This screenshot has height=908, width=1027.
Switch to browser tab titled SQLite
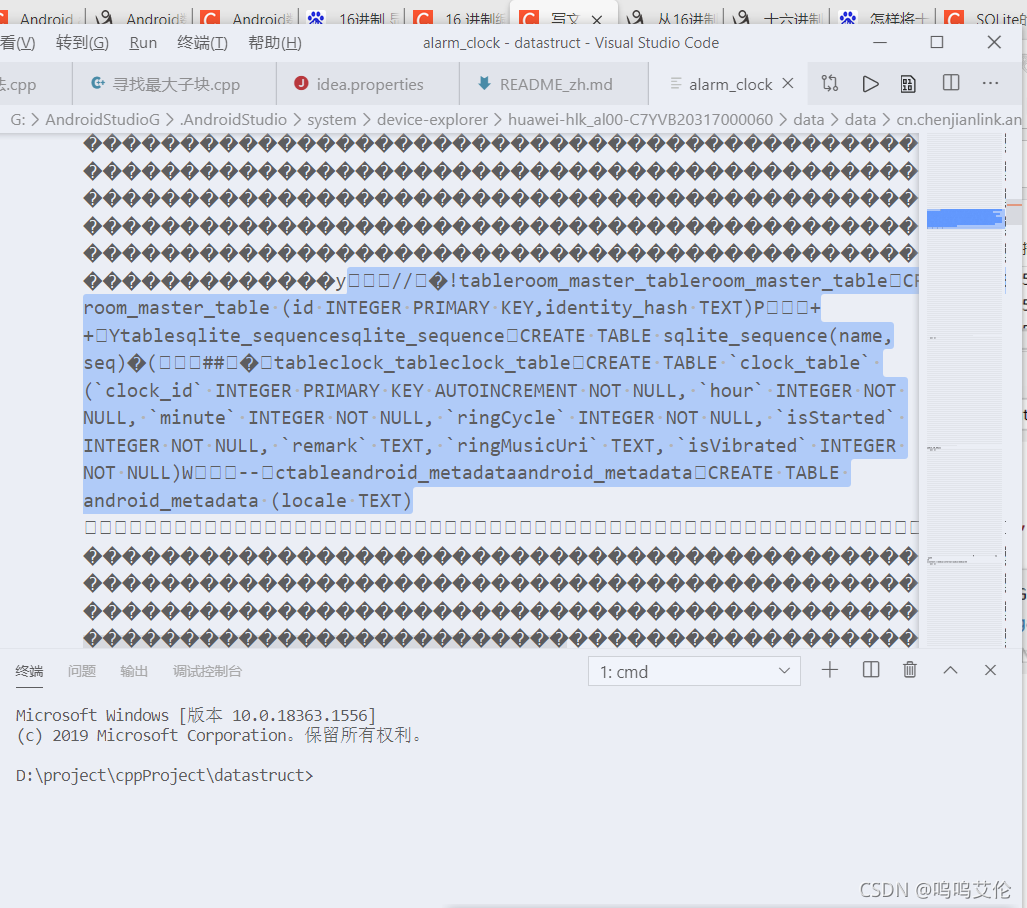[x=985, y=18]
